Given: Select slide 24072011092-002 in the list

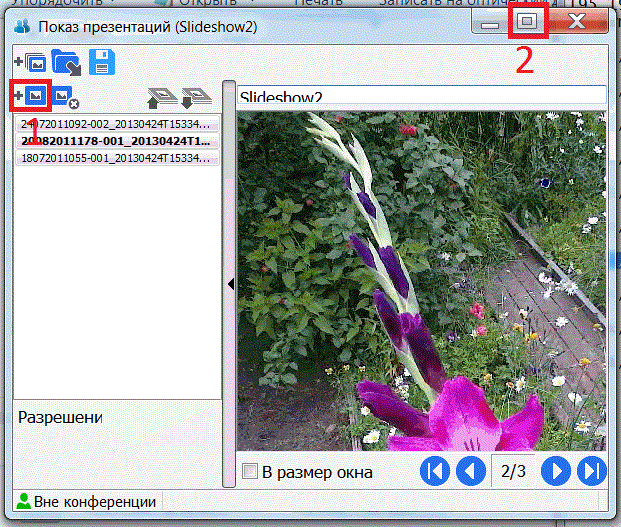Looking at the screenshot, I should tap(117, 124).
